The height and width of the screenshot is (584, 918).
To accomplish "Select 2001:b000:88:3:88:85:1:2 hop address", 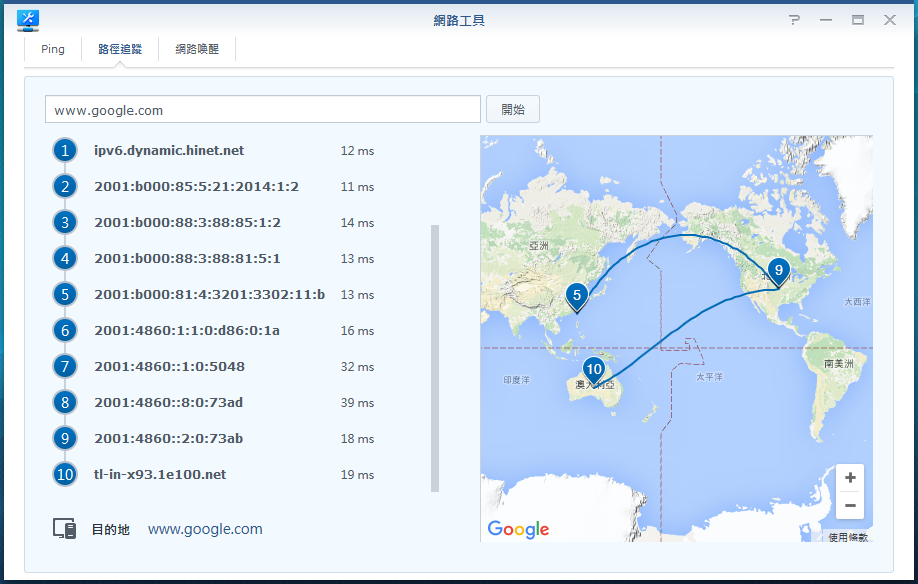I will tap(187, 222).
